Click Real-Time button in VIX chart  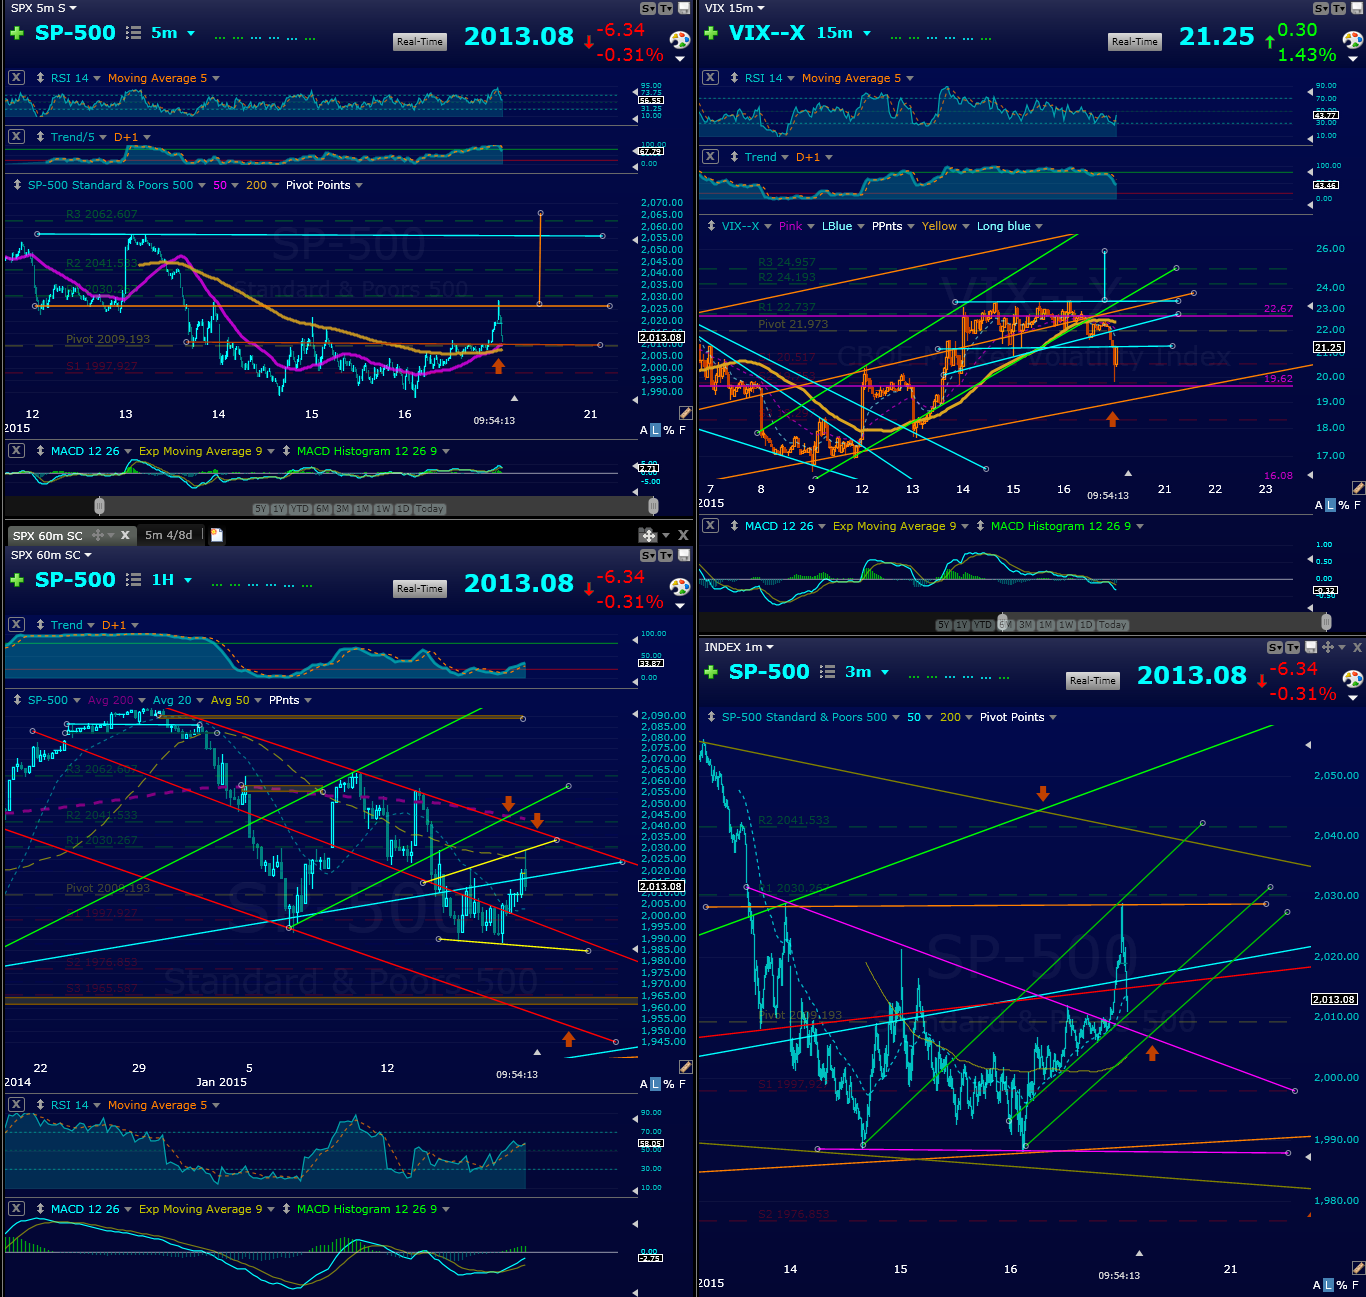tap(1135, 42)
